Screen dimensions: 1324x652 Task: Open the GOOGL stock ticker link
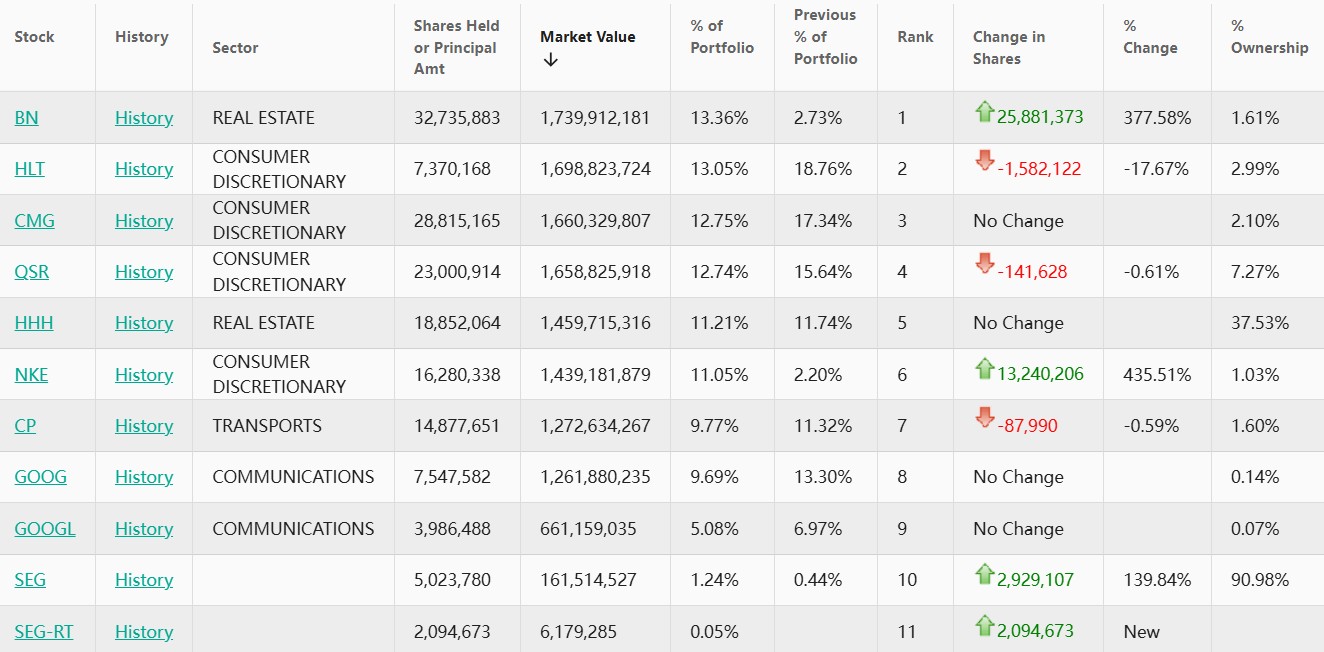(45, 529)
